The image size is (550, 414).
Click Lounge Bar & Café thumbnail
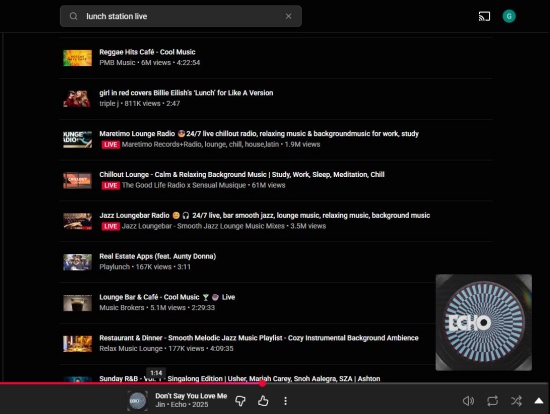coord(78,303)
